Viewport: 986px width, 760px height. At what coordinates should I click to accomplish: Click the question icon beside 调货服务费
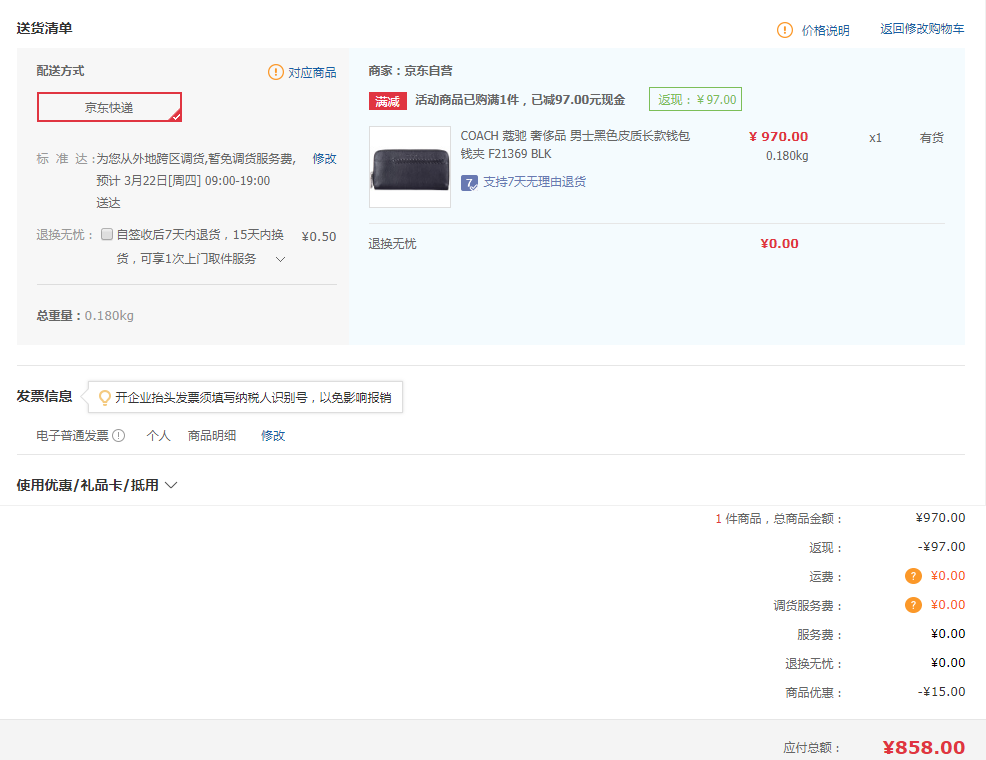[x=913, y=605]
